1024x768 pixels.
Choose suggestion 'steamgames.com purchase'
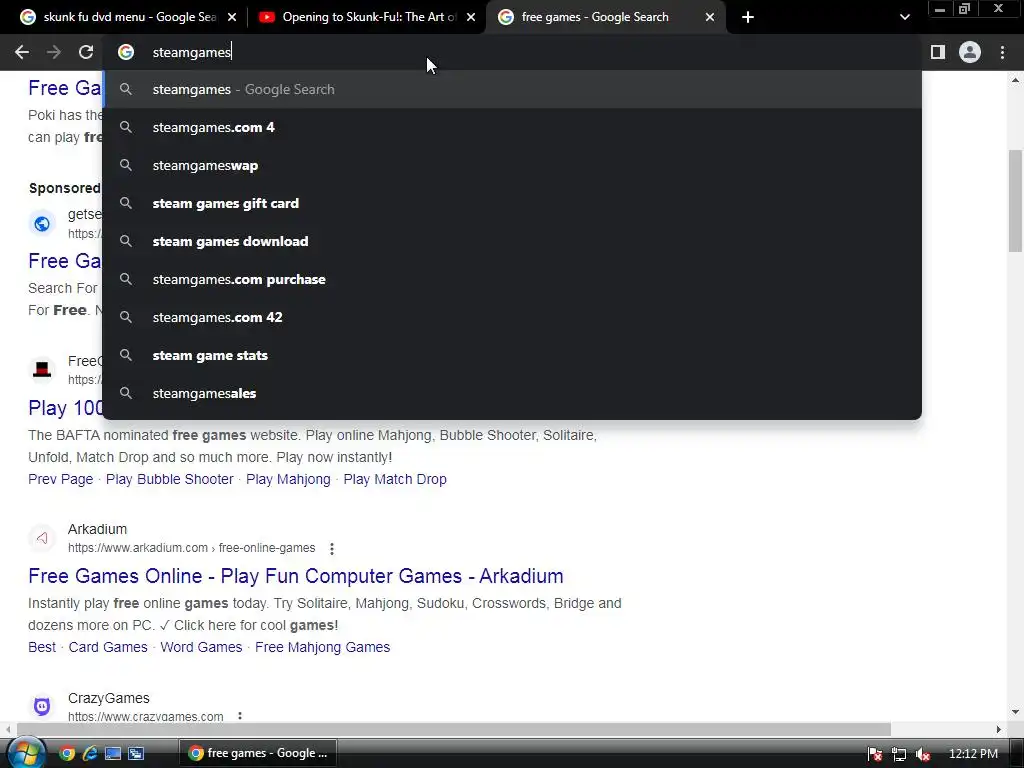tap(512, 280)
